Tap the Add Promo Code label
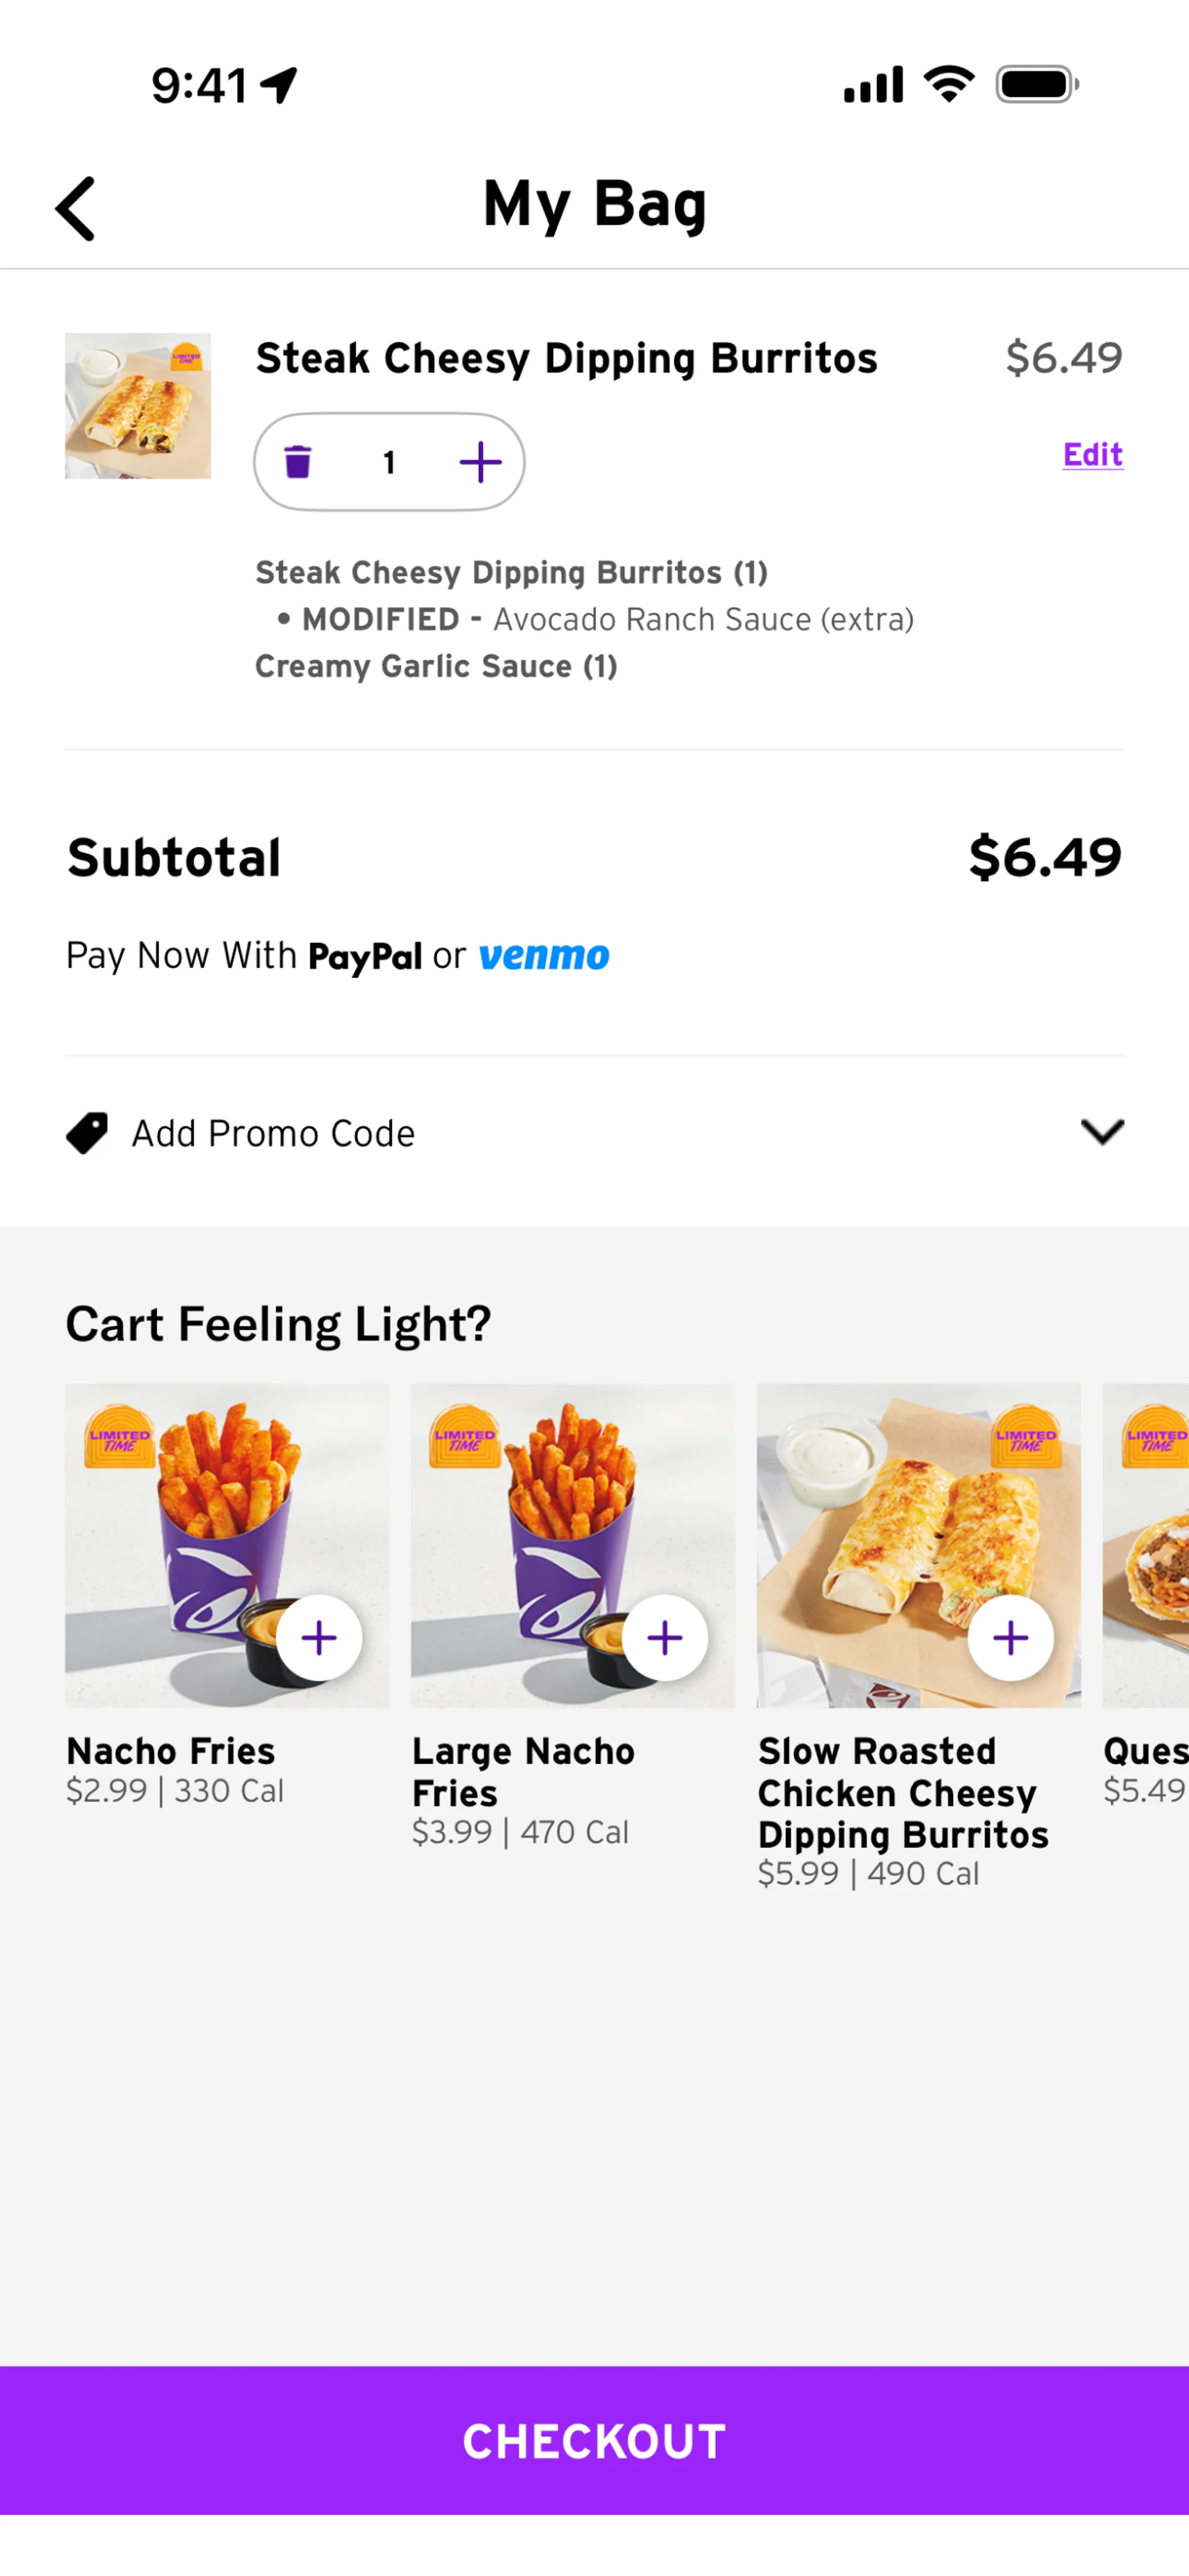The image size is (1189, 2576). [x=273, y=1133]
